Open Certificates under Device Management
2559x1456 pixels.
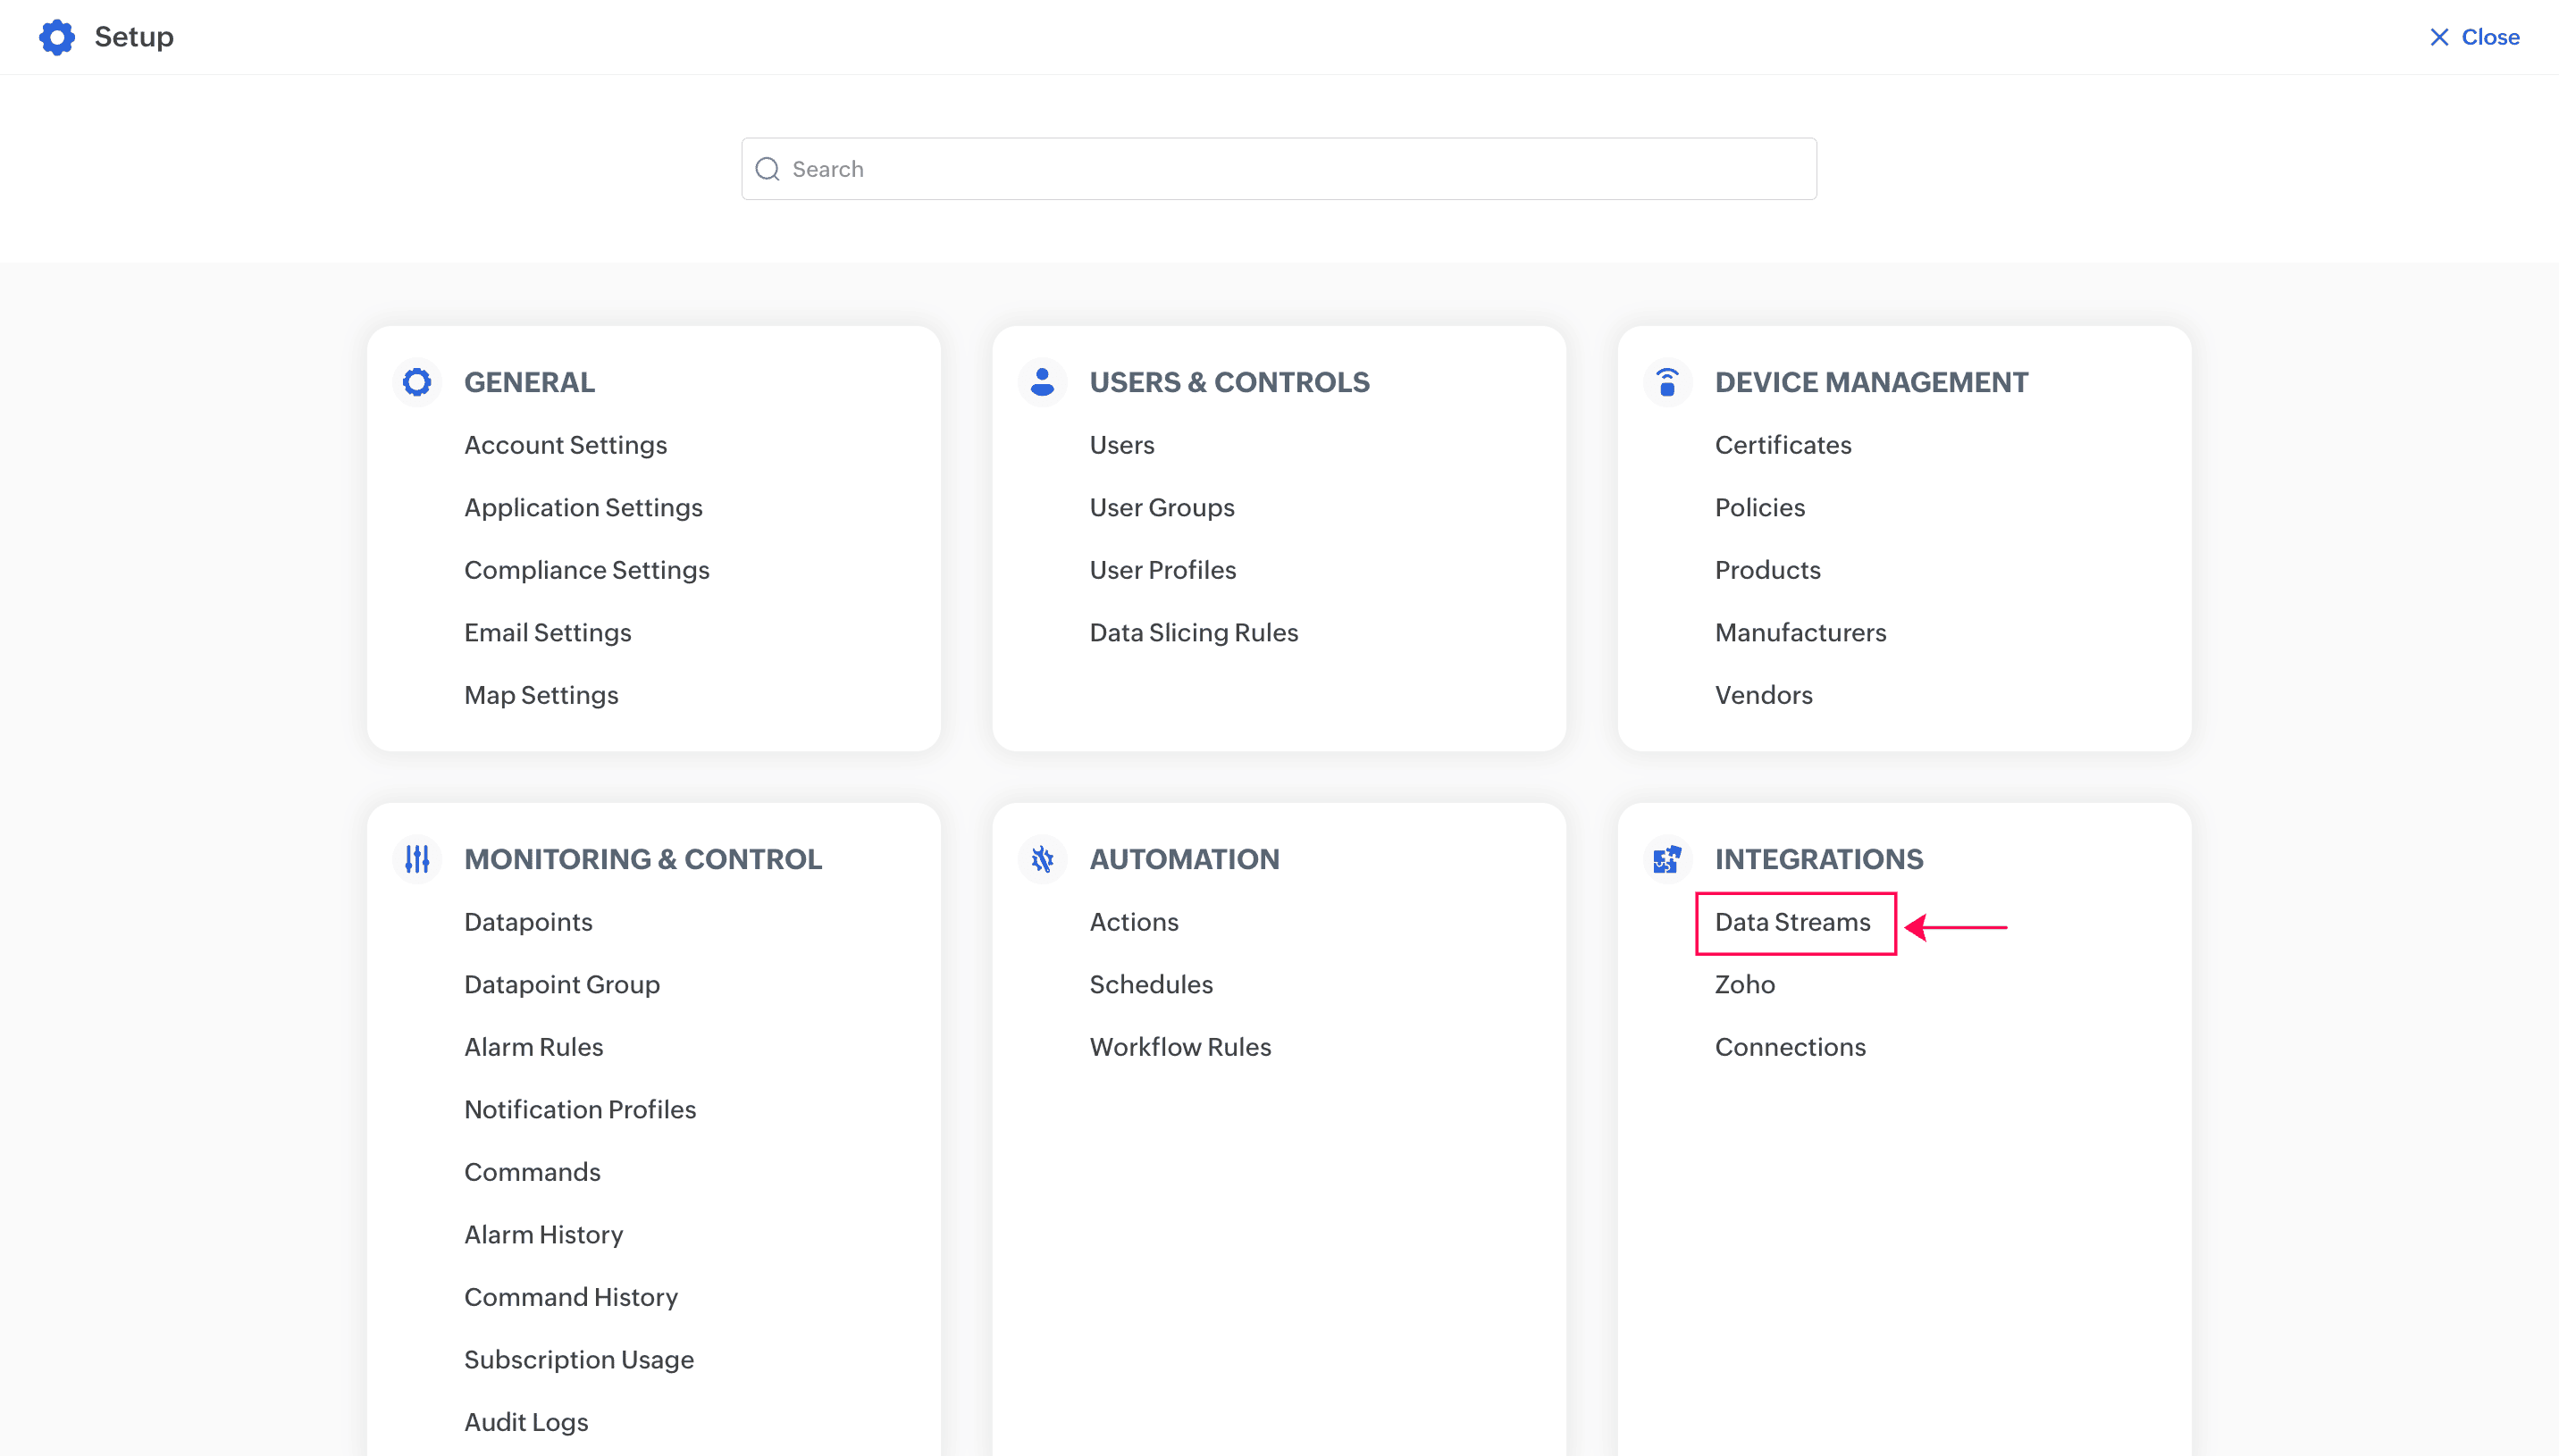coord(1783,445)
